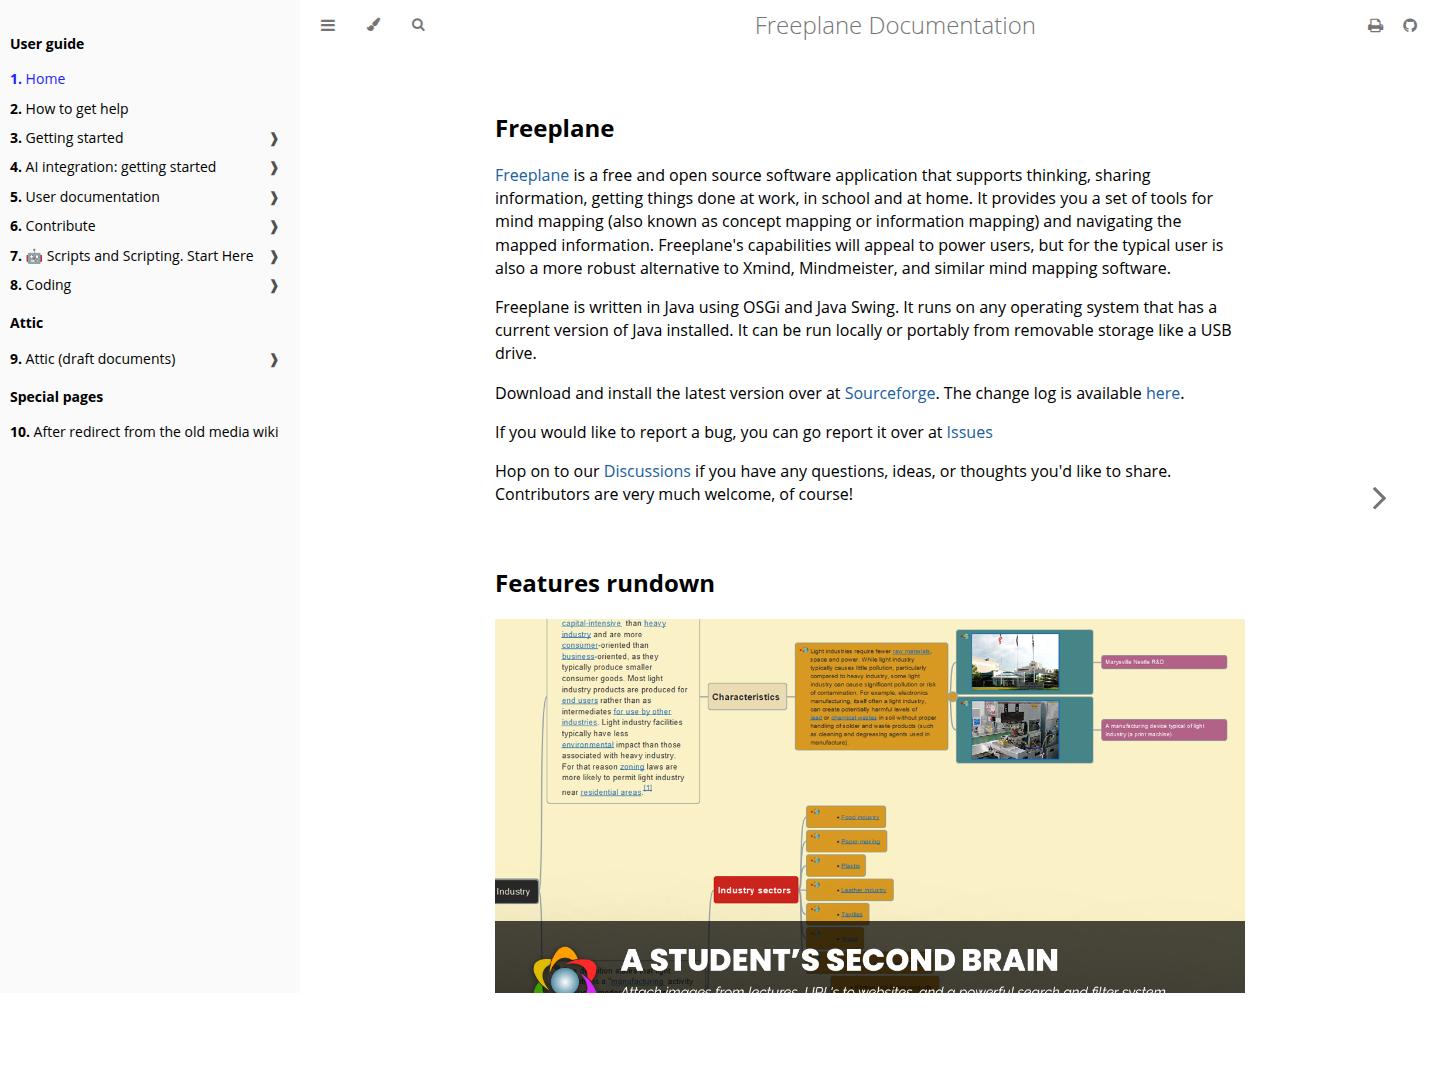Click the 'Special pages' sidebar heading

click(x=57, y=397)
